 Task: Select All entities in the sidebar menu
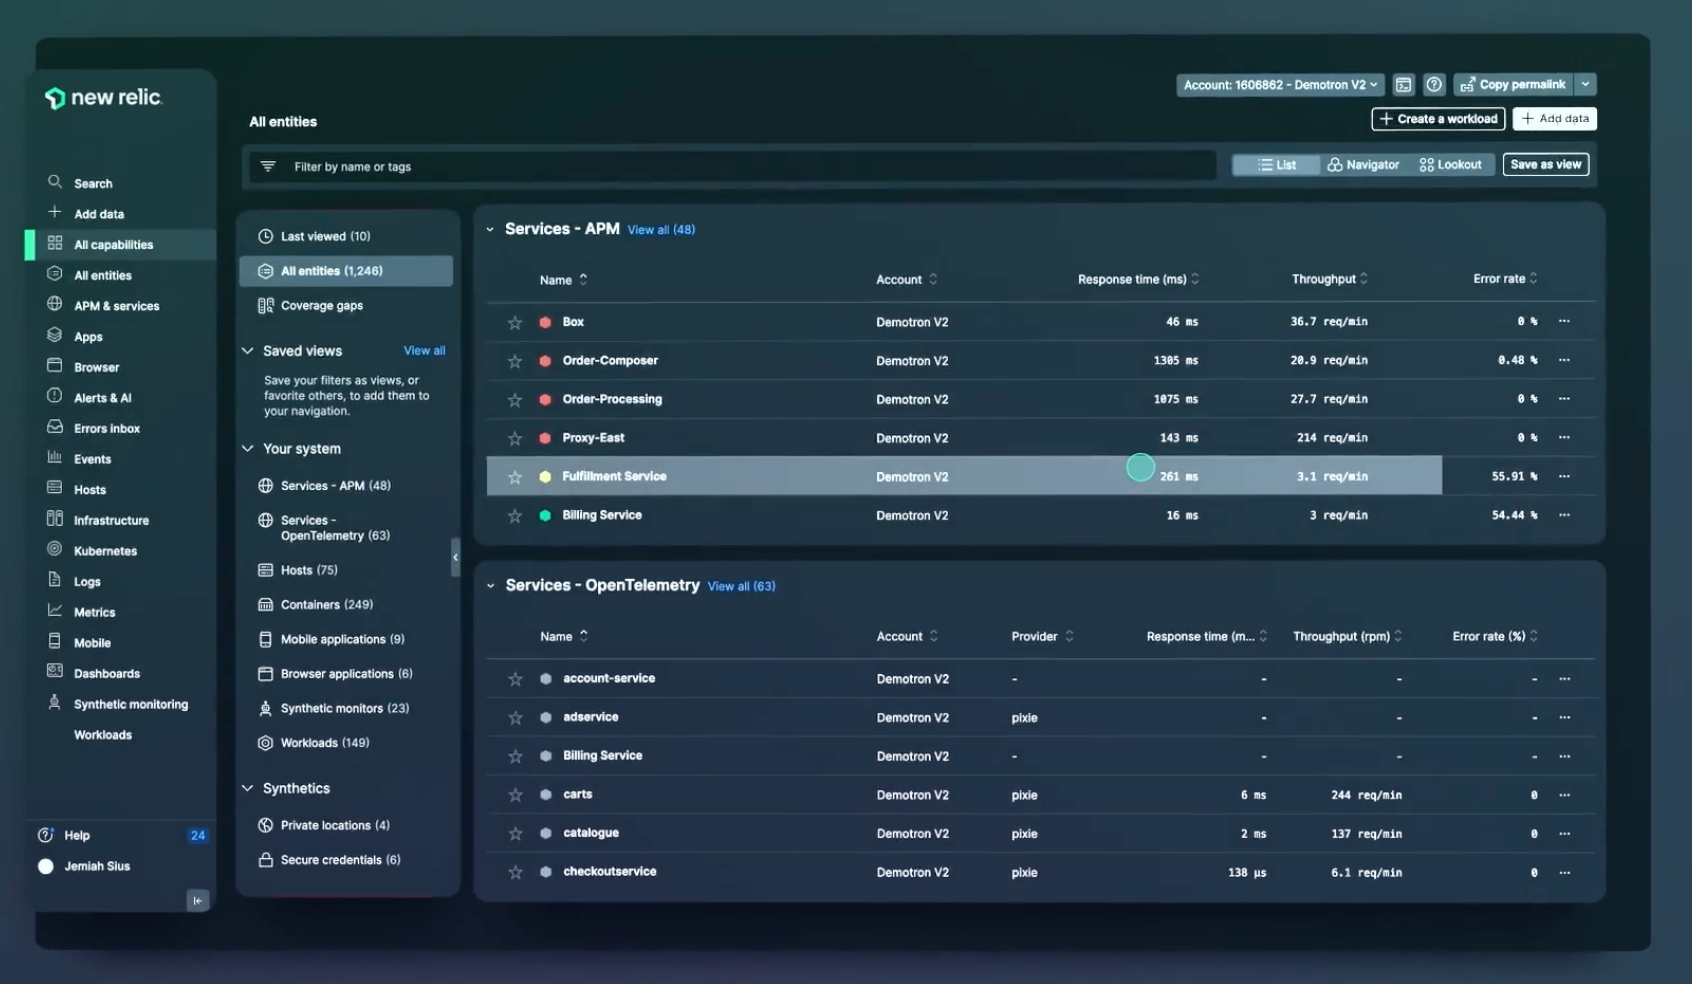(103, 274)
